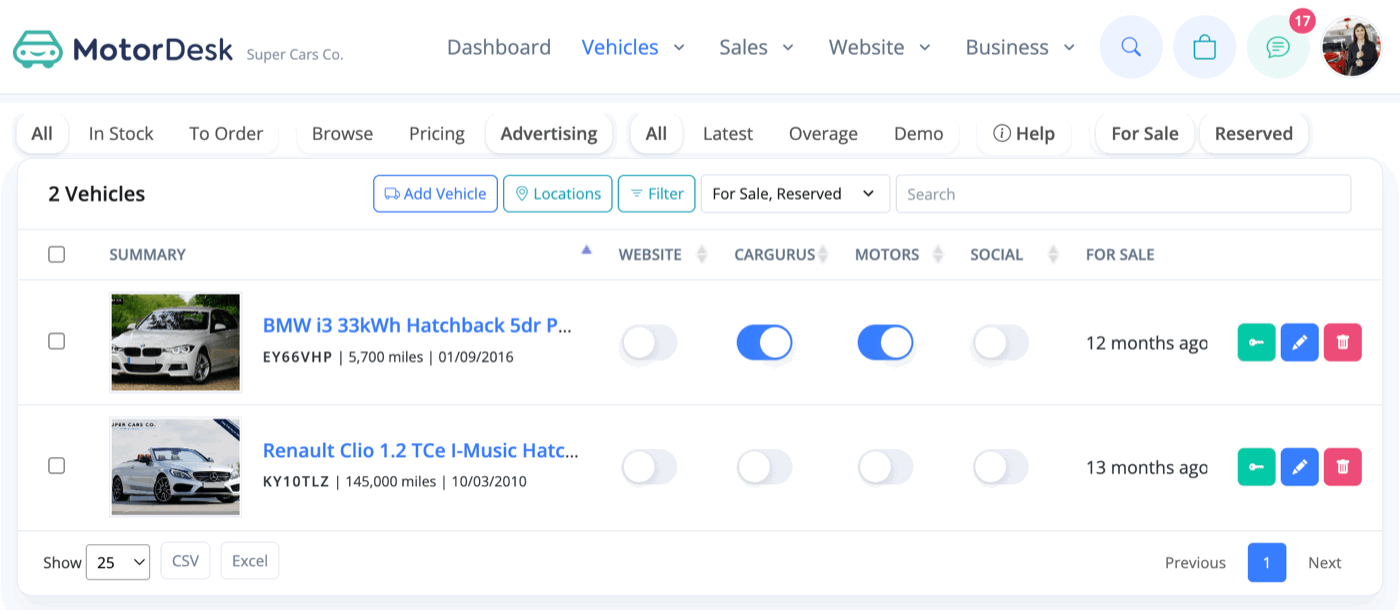Click the MotorDesk car logo
1400x610 pixels.
(x=38, y=48)
